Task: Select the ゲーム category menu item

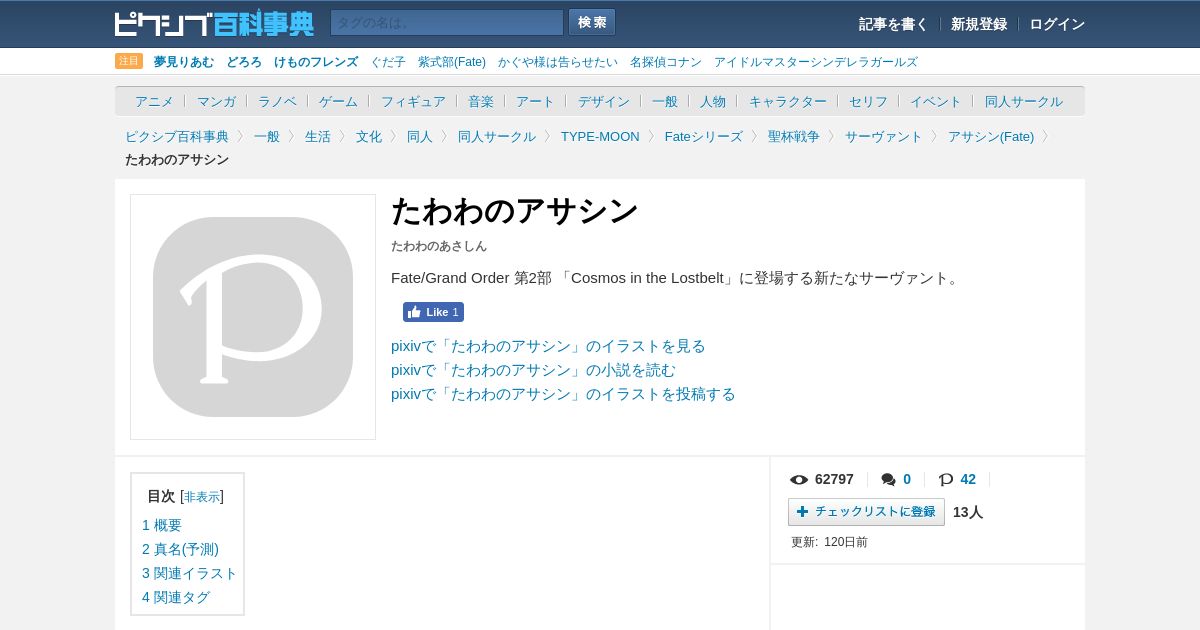Action: pyautogui.click(x=338, y=101)
